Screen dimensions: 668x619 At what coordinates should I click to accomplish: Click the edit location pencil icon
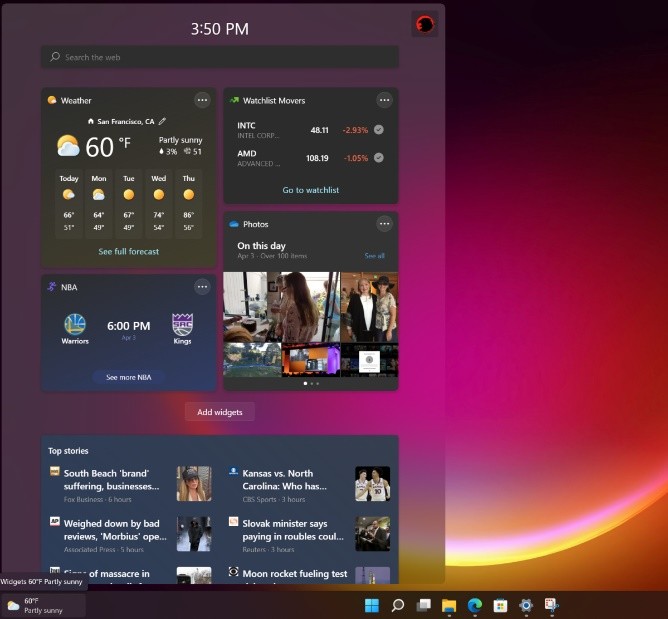162,121
